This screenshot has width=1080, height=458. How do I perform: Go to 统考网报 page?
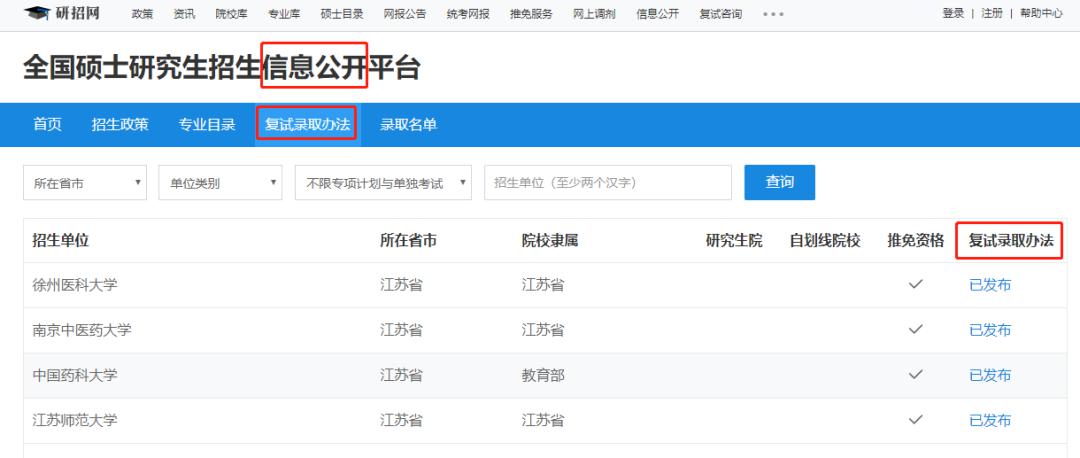[x=468, y=14]
